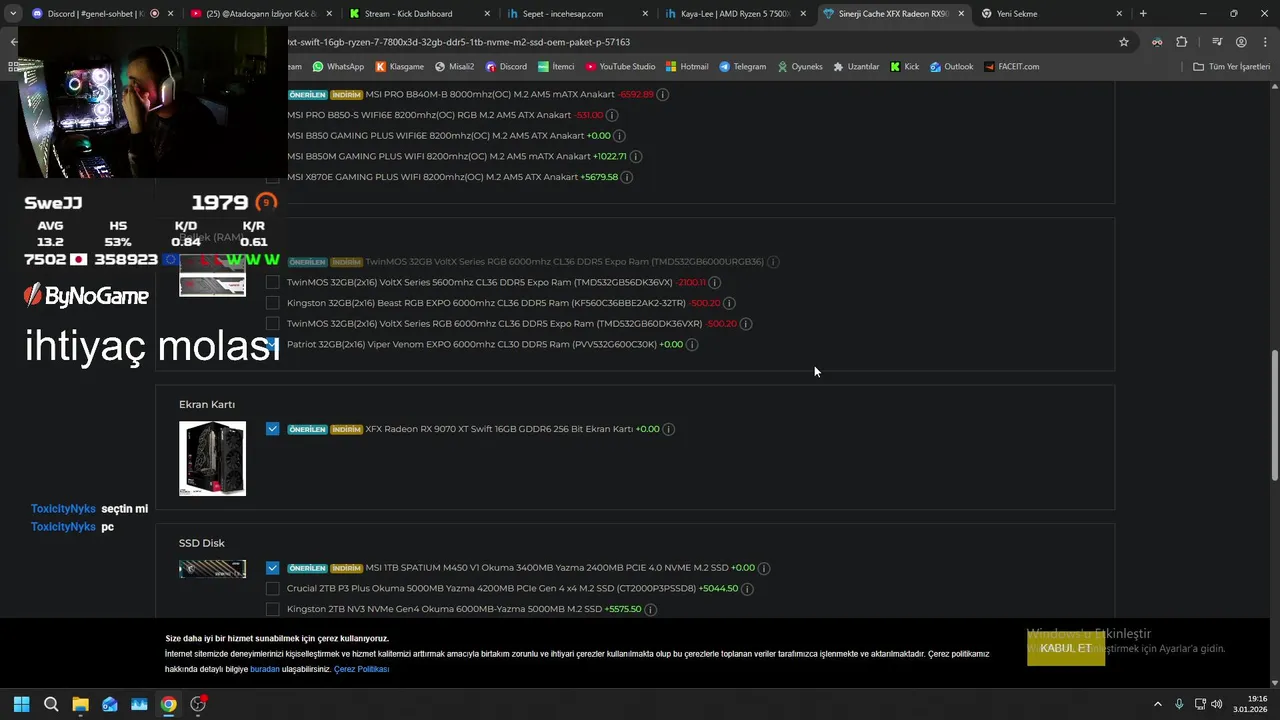The width and height of the screenshot is (1280, 720).
Task: Open Windows taskbar search
Action: (51, 704)
